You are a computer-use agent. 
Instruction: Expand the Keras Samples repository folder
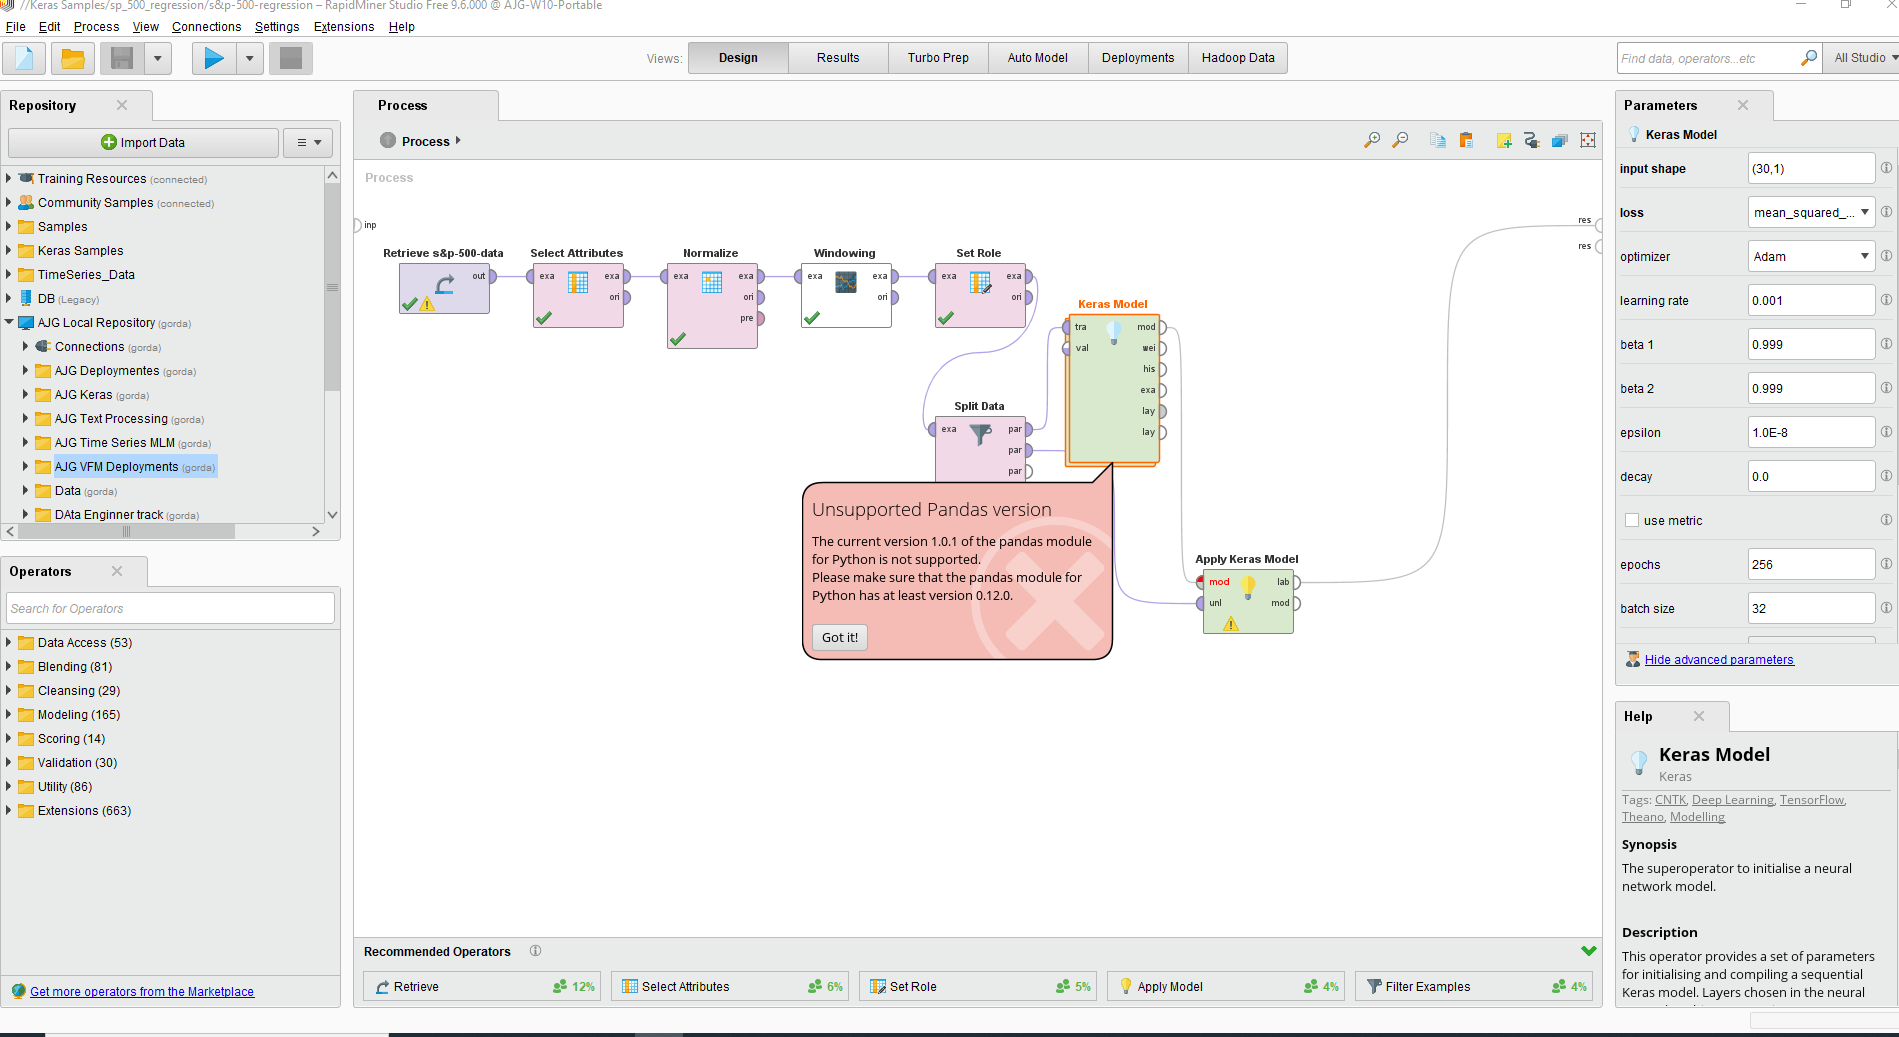coord(9,251)
